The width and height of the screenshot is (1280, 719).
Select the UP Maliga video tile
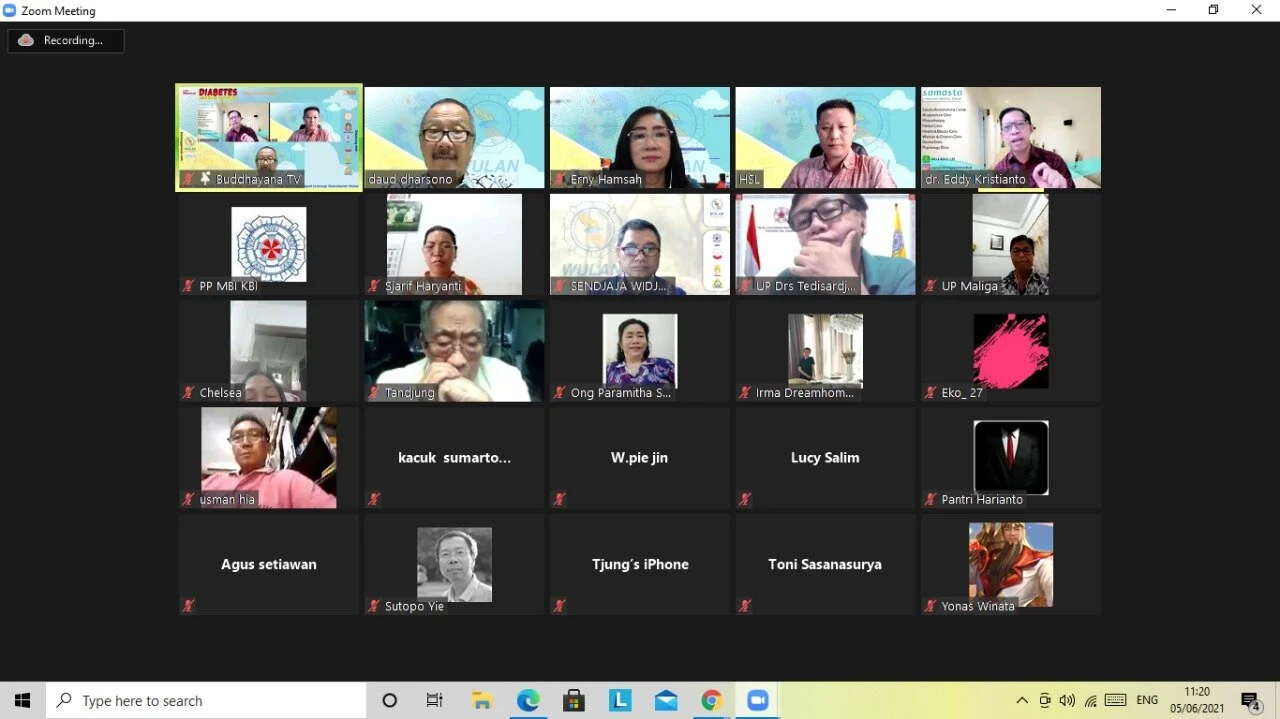click(x=1011, y=244)
